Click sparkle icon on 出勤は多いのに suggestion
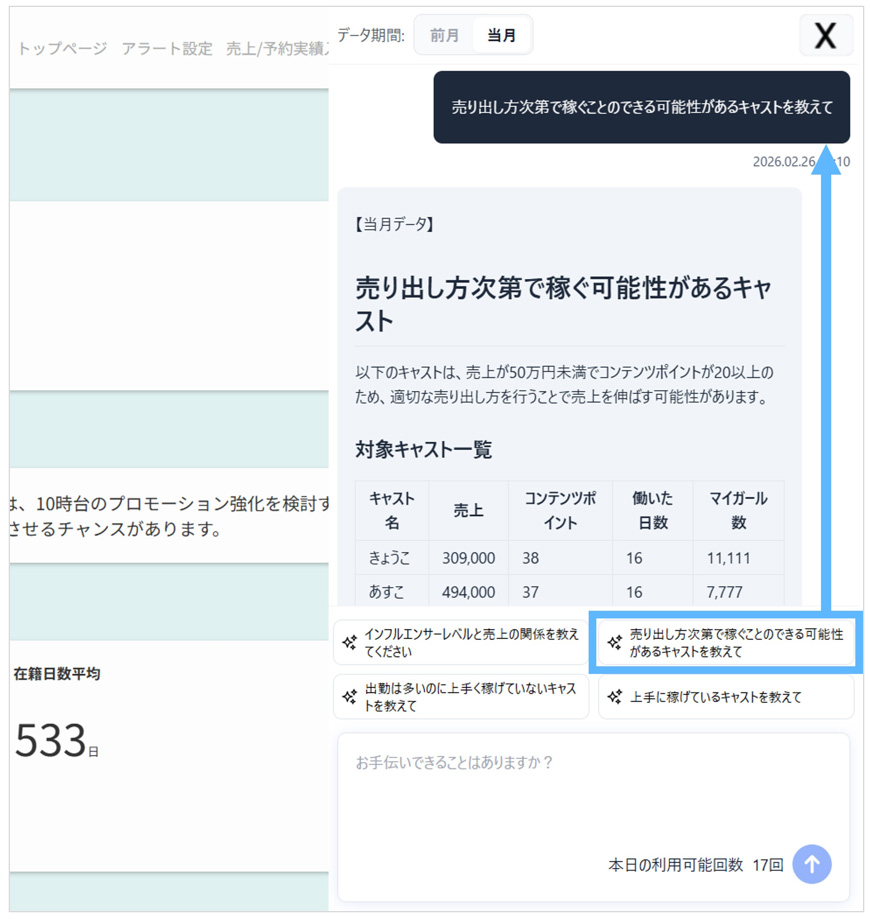Image resolution: width=870 pixels, height=919 pixels. pos(350,697)
